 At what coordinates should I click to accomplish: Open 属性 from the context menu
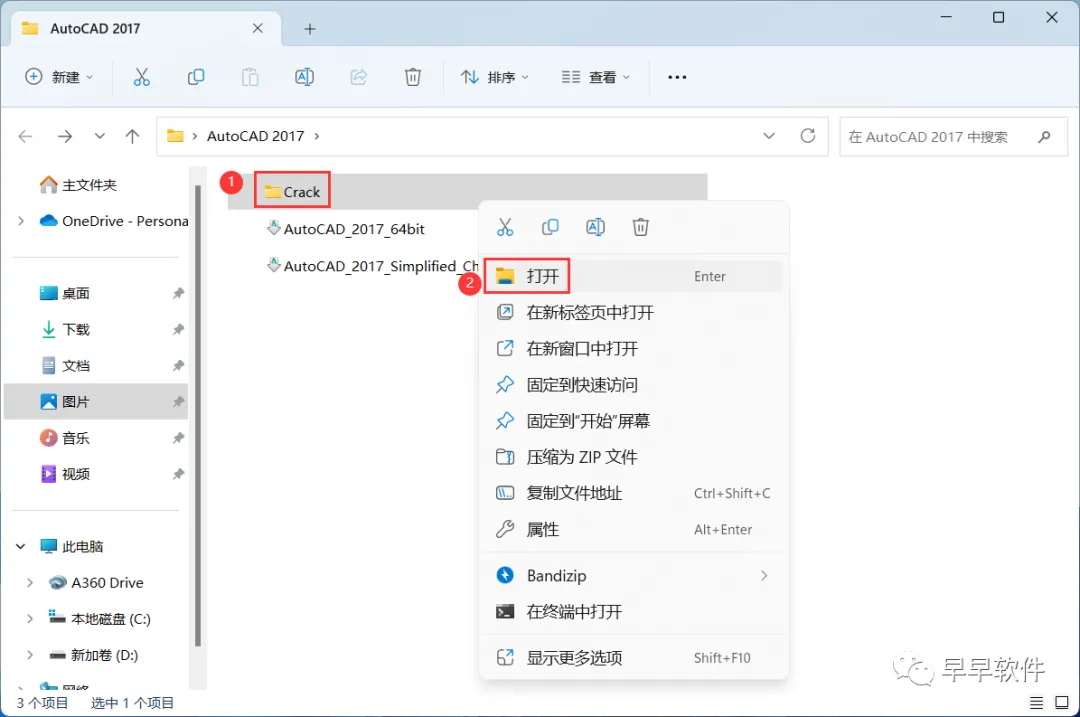pyautogui.click(x=634, y=530)
